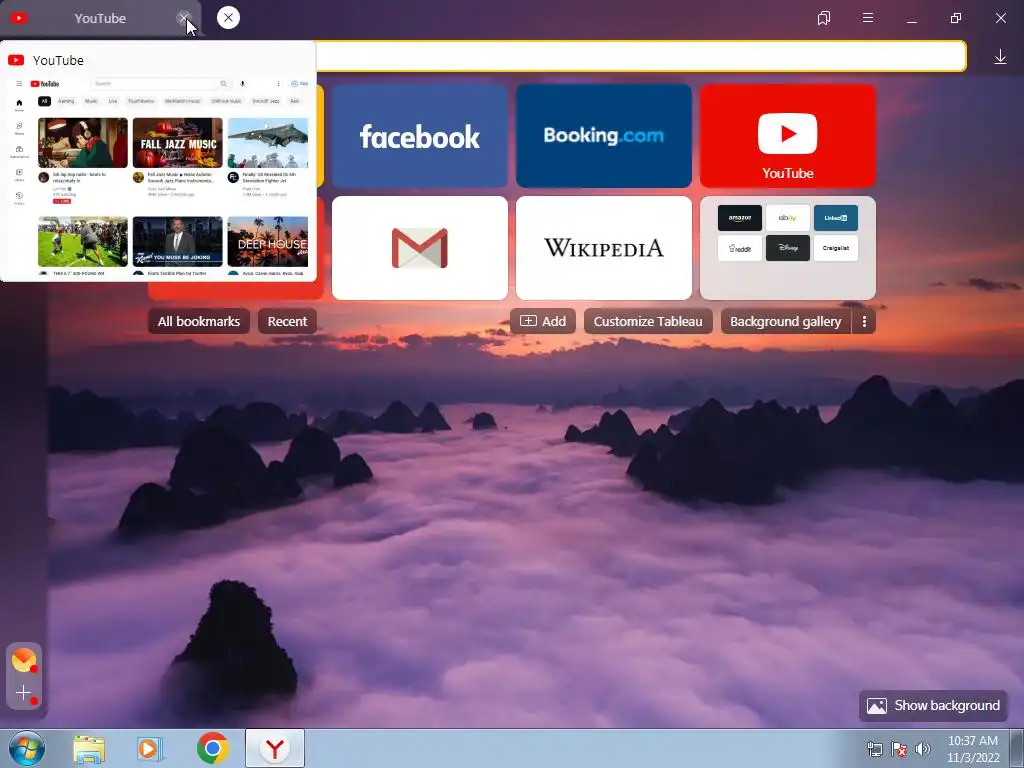Screen dimensions: 1024x768
Task: Open the mail icon in sidebar
Action: [x=24, y=660]
